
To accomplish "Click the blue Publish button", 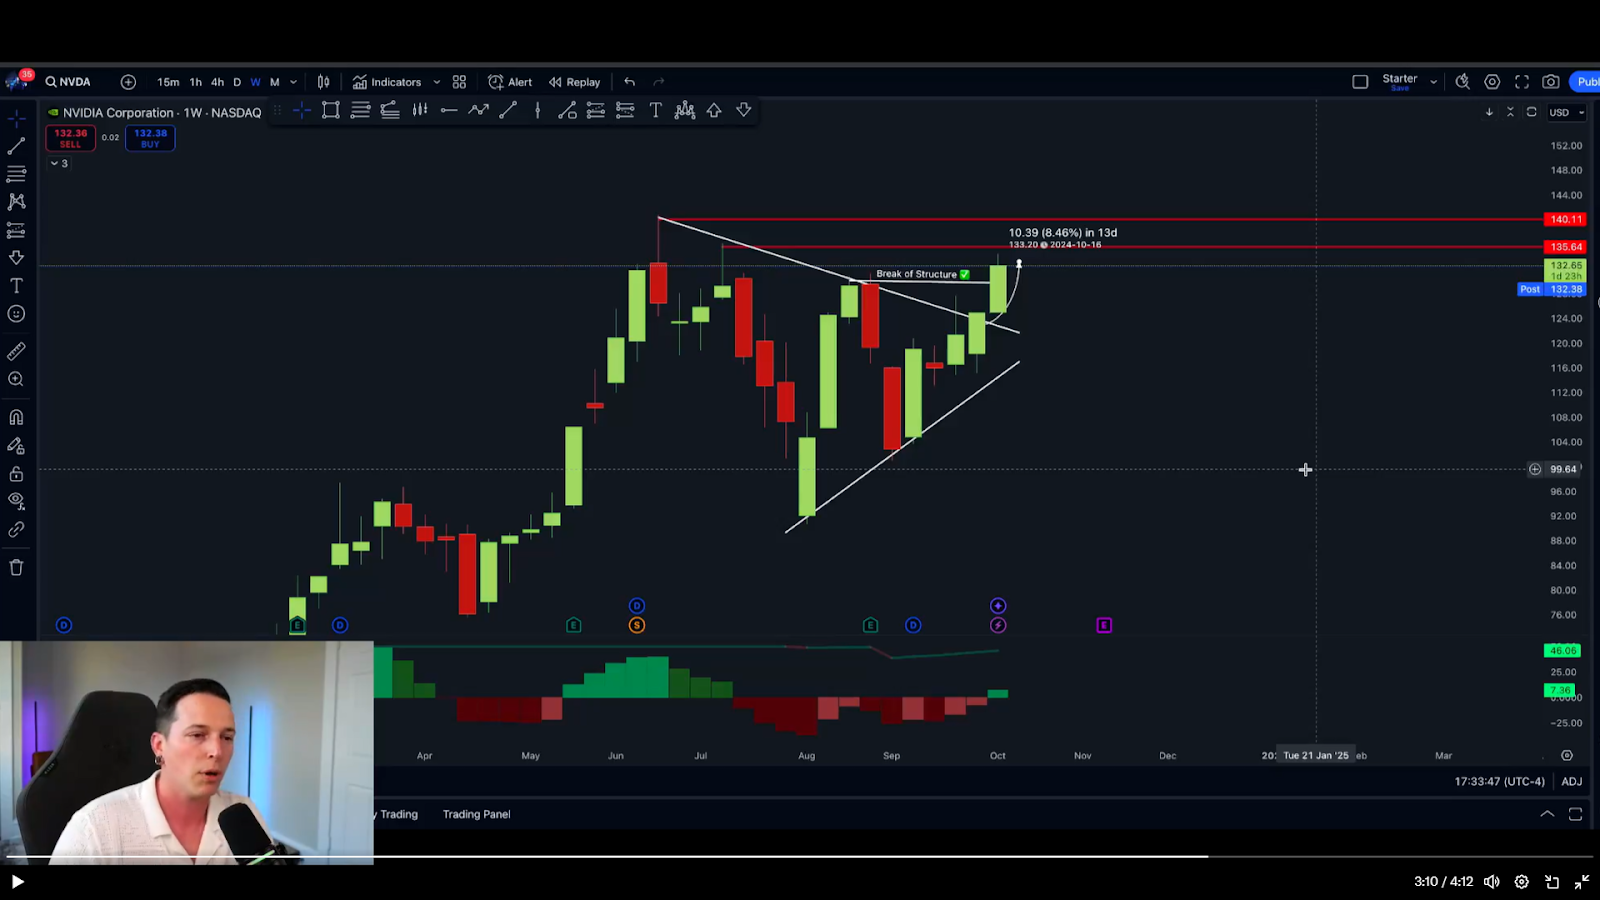I will click(x=1586, y=82).
